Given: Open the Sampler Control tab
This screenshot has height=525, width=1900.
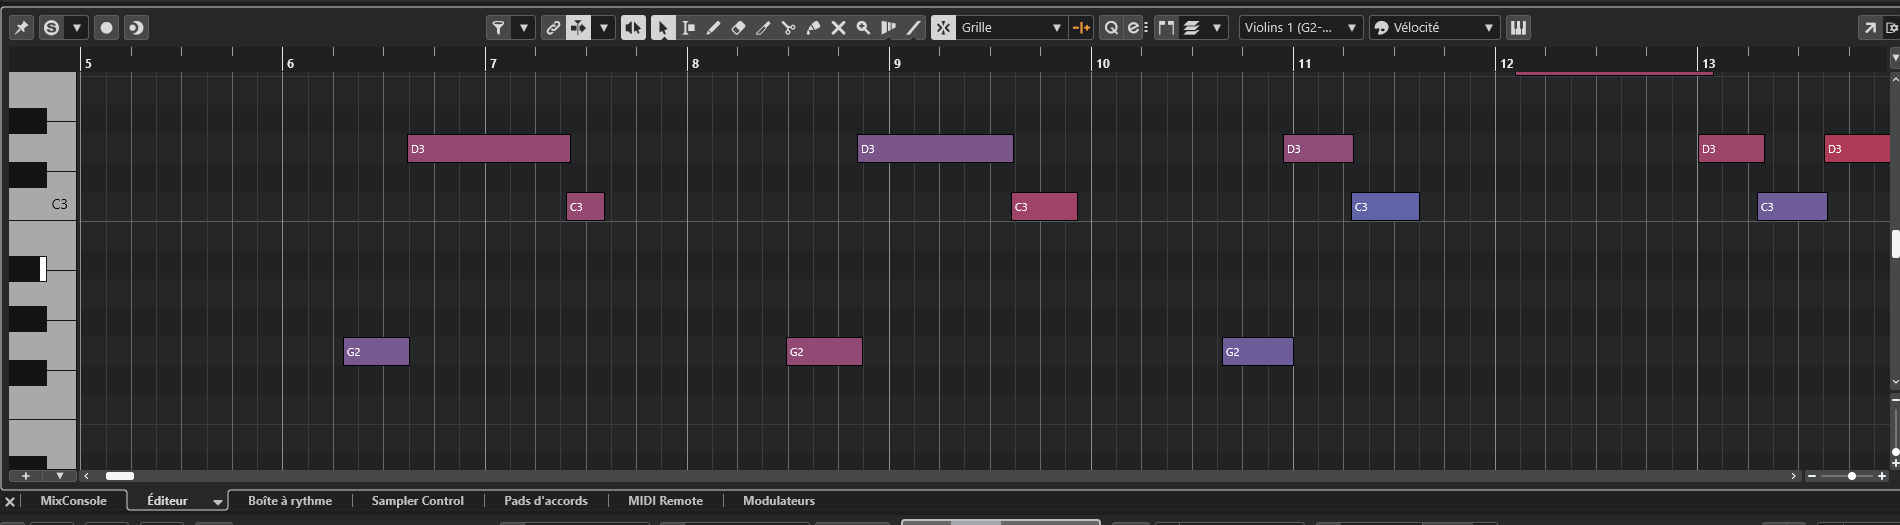Looking at the screenshot, I should click(x=417, y=501).
